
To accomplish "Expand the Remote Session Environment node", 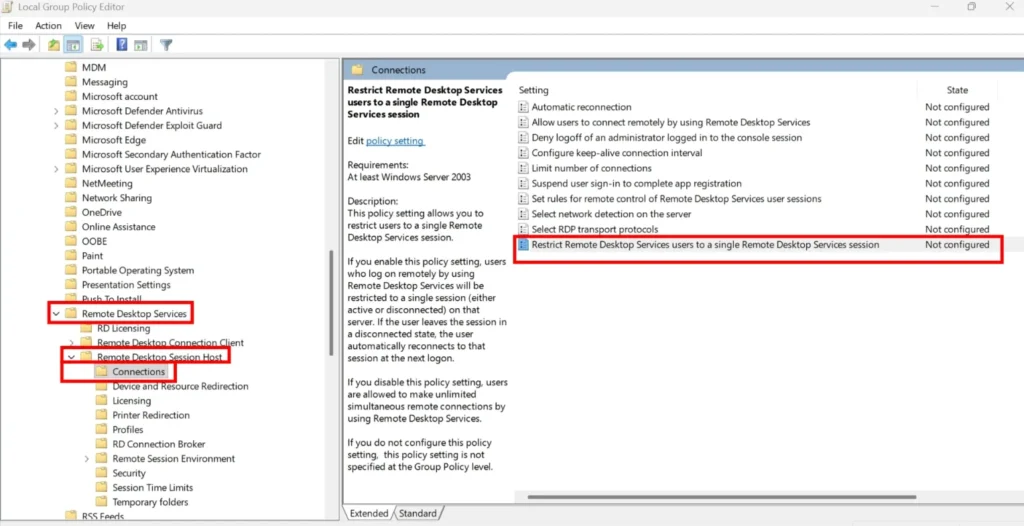I will click(x=87, y=459).
